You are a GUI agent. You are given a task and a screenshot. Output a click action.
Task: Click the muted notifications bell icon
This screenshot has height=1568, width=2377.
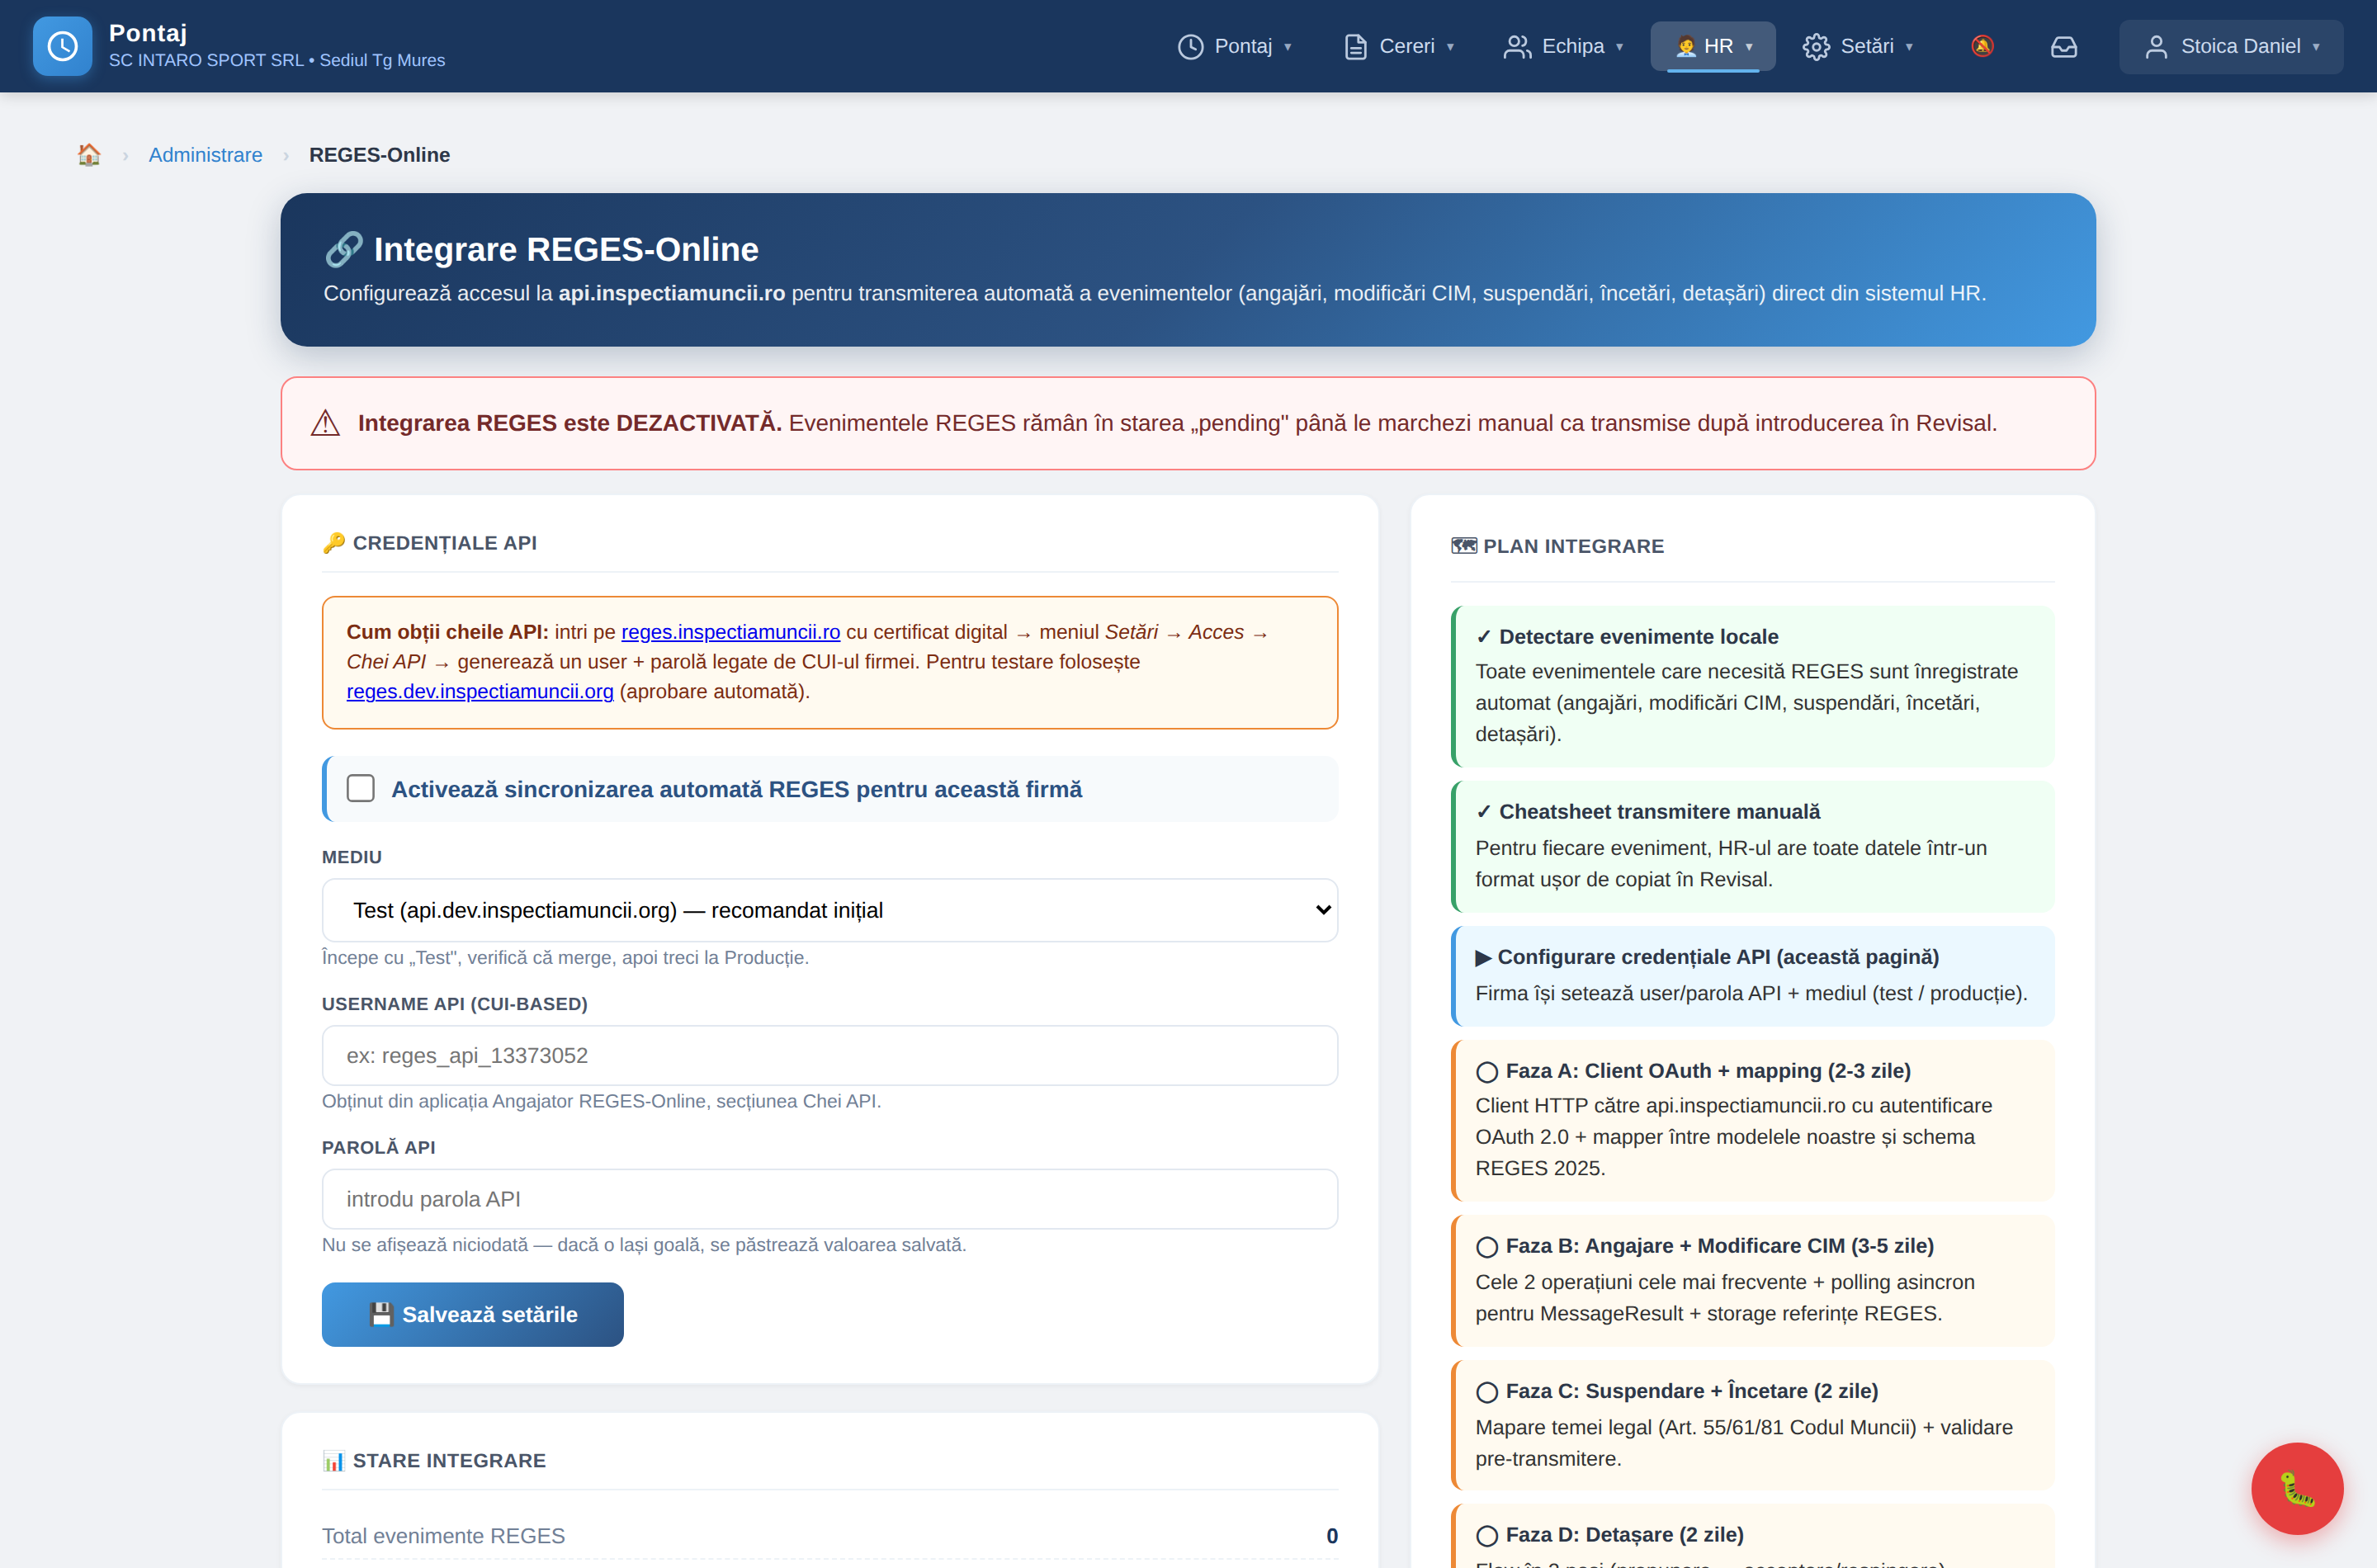[1982, 46]
